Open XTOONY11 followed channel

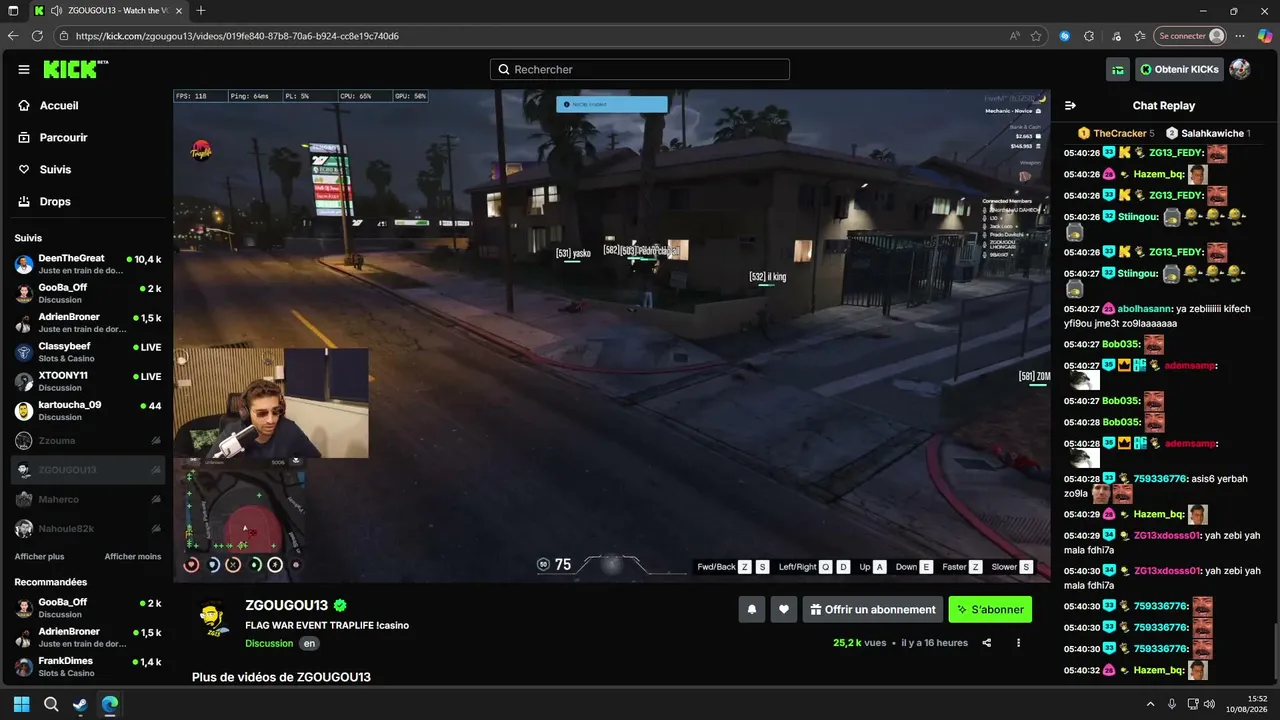coord(88,381)
